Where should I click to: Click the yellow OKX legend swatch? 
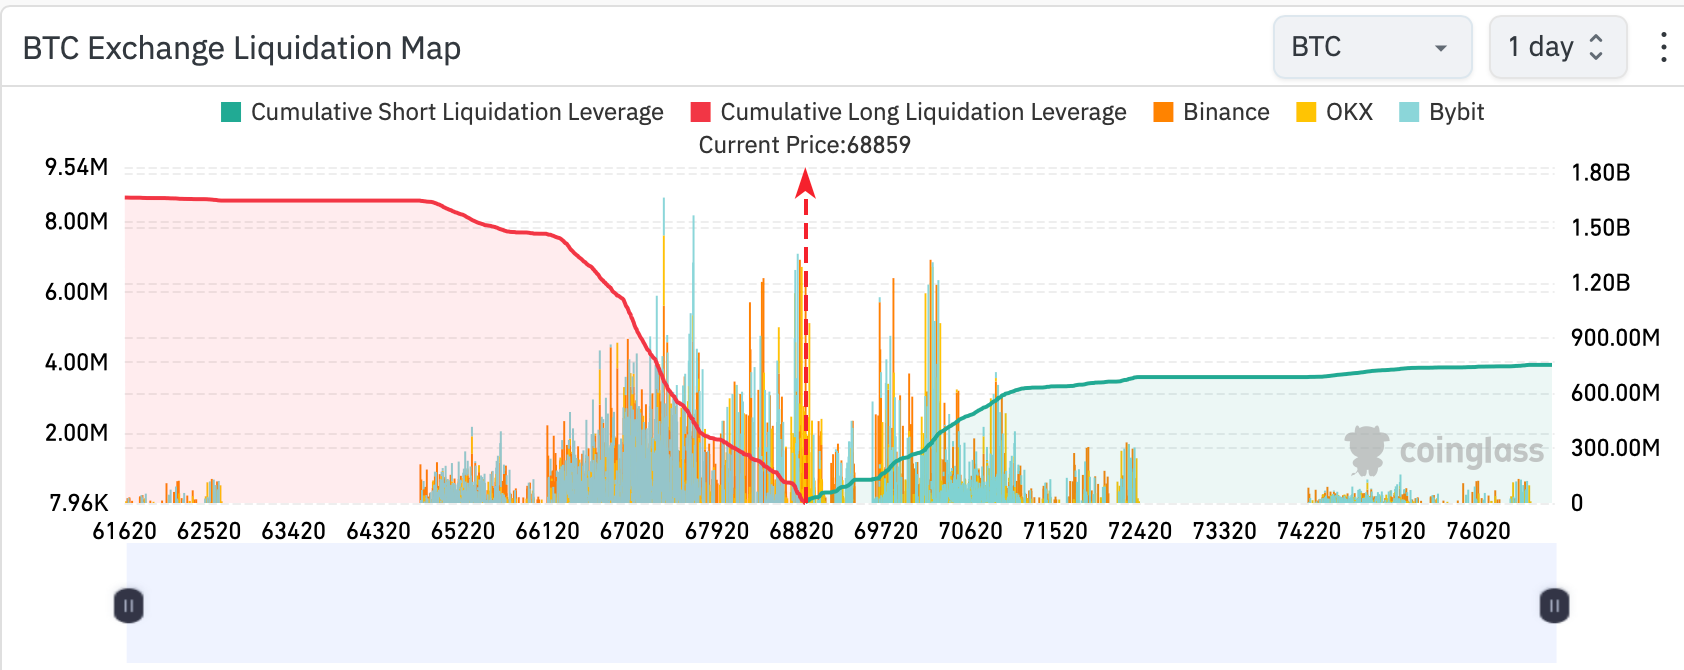(1306, 112)
